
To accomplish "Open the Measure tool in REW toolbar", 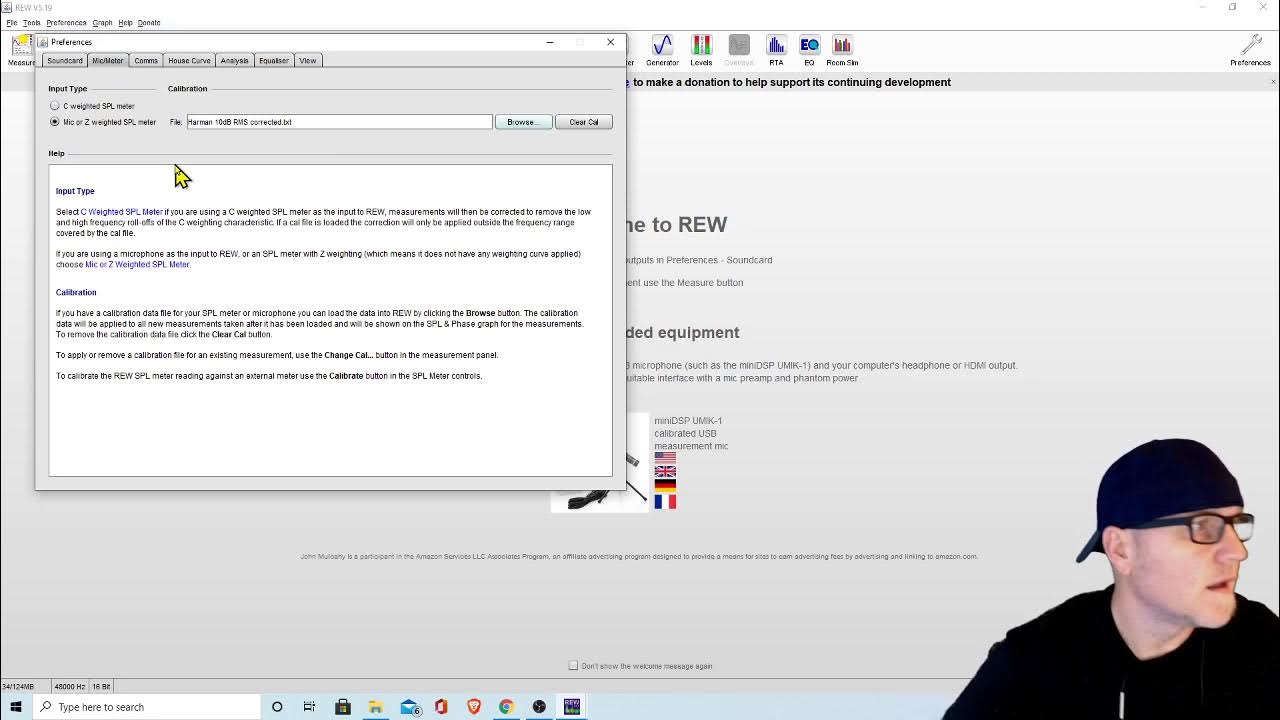I will coord(20,50).
